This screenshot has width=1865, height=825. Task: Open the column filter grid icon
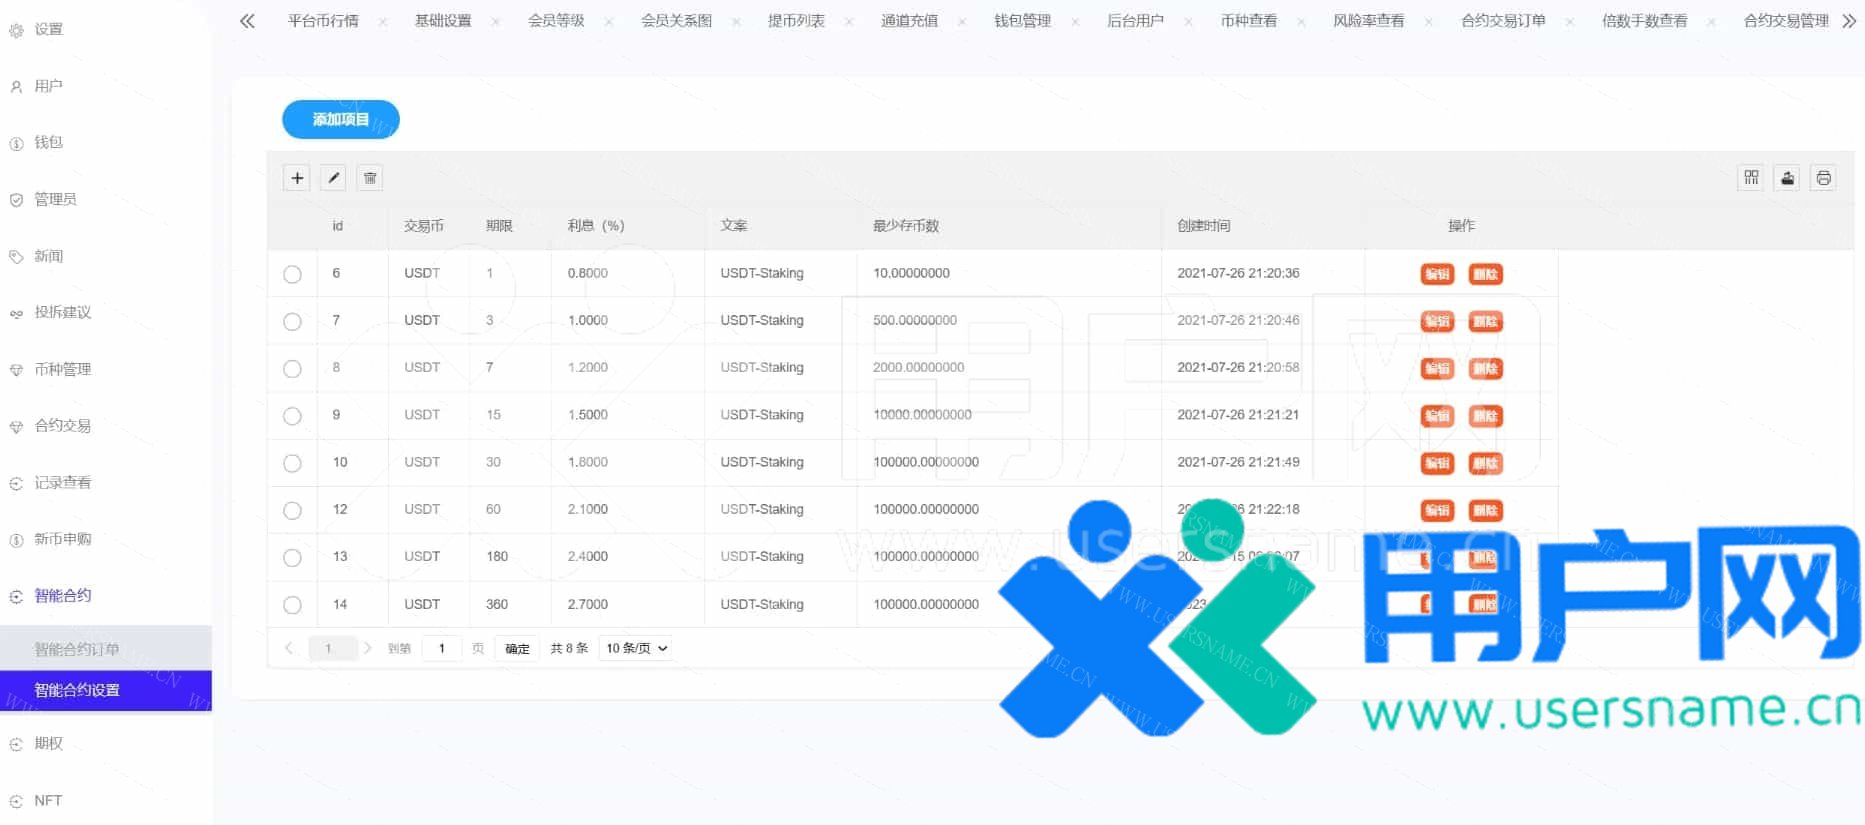point(1751,178)
